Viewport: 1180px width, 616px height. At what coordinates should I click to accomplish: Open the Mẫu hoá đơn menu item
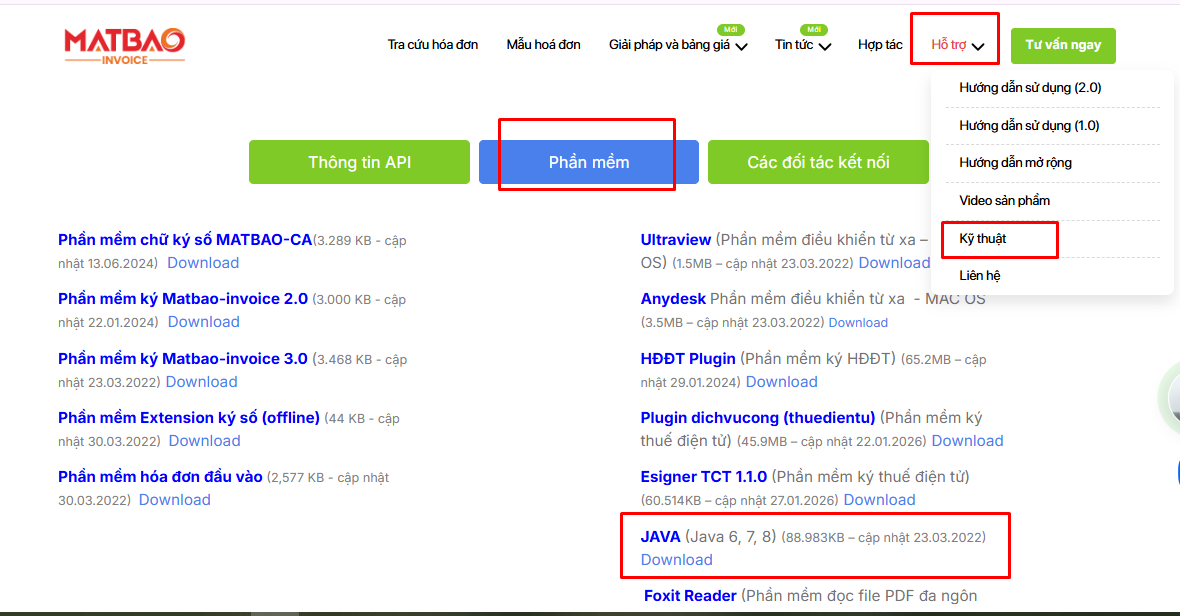[543, 45]
